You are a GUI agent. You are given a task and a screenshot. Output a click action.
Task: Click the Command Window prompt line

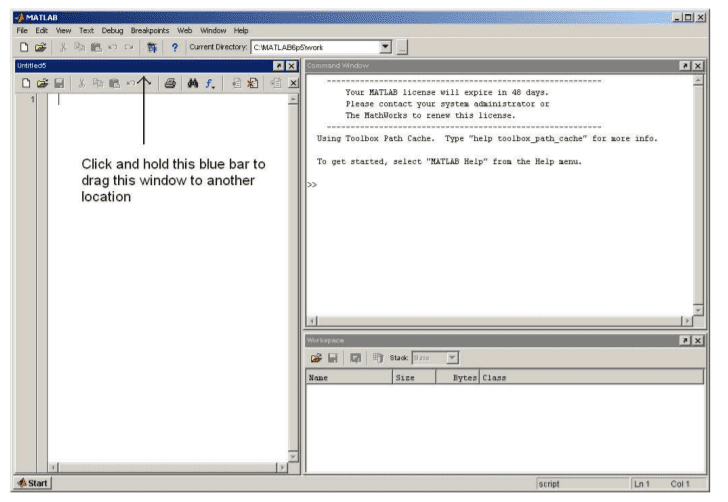500,184
